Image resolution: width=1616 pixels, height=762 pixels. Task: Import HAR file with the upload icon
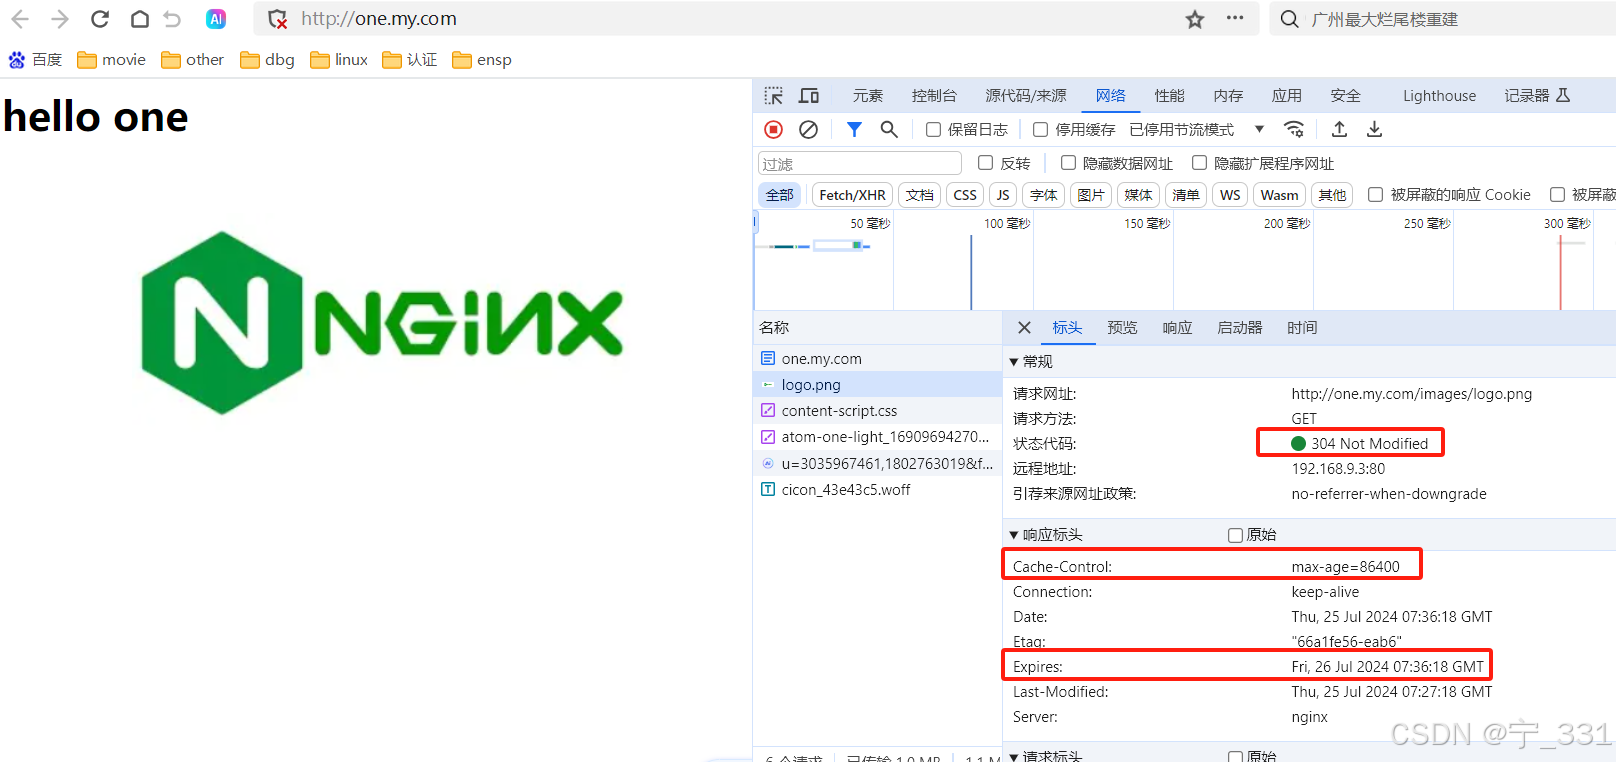pyautogui.click(x=1339, y=129)
